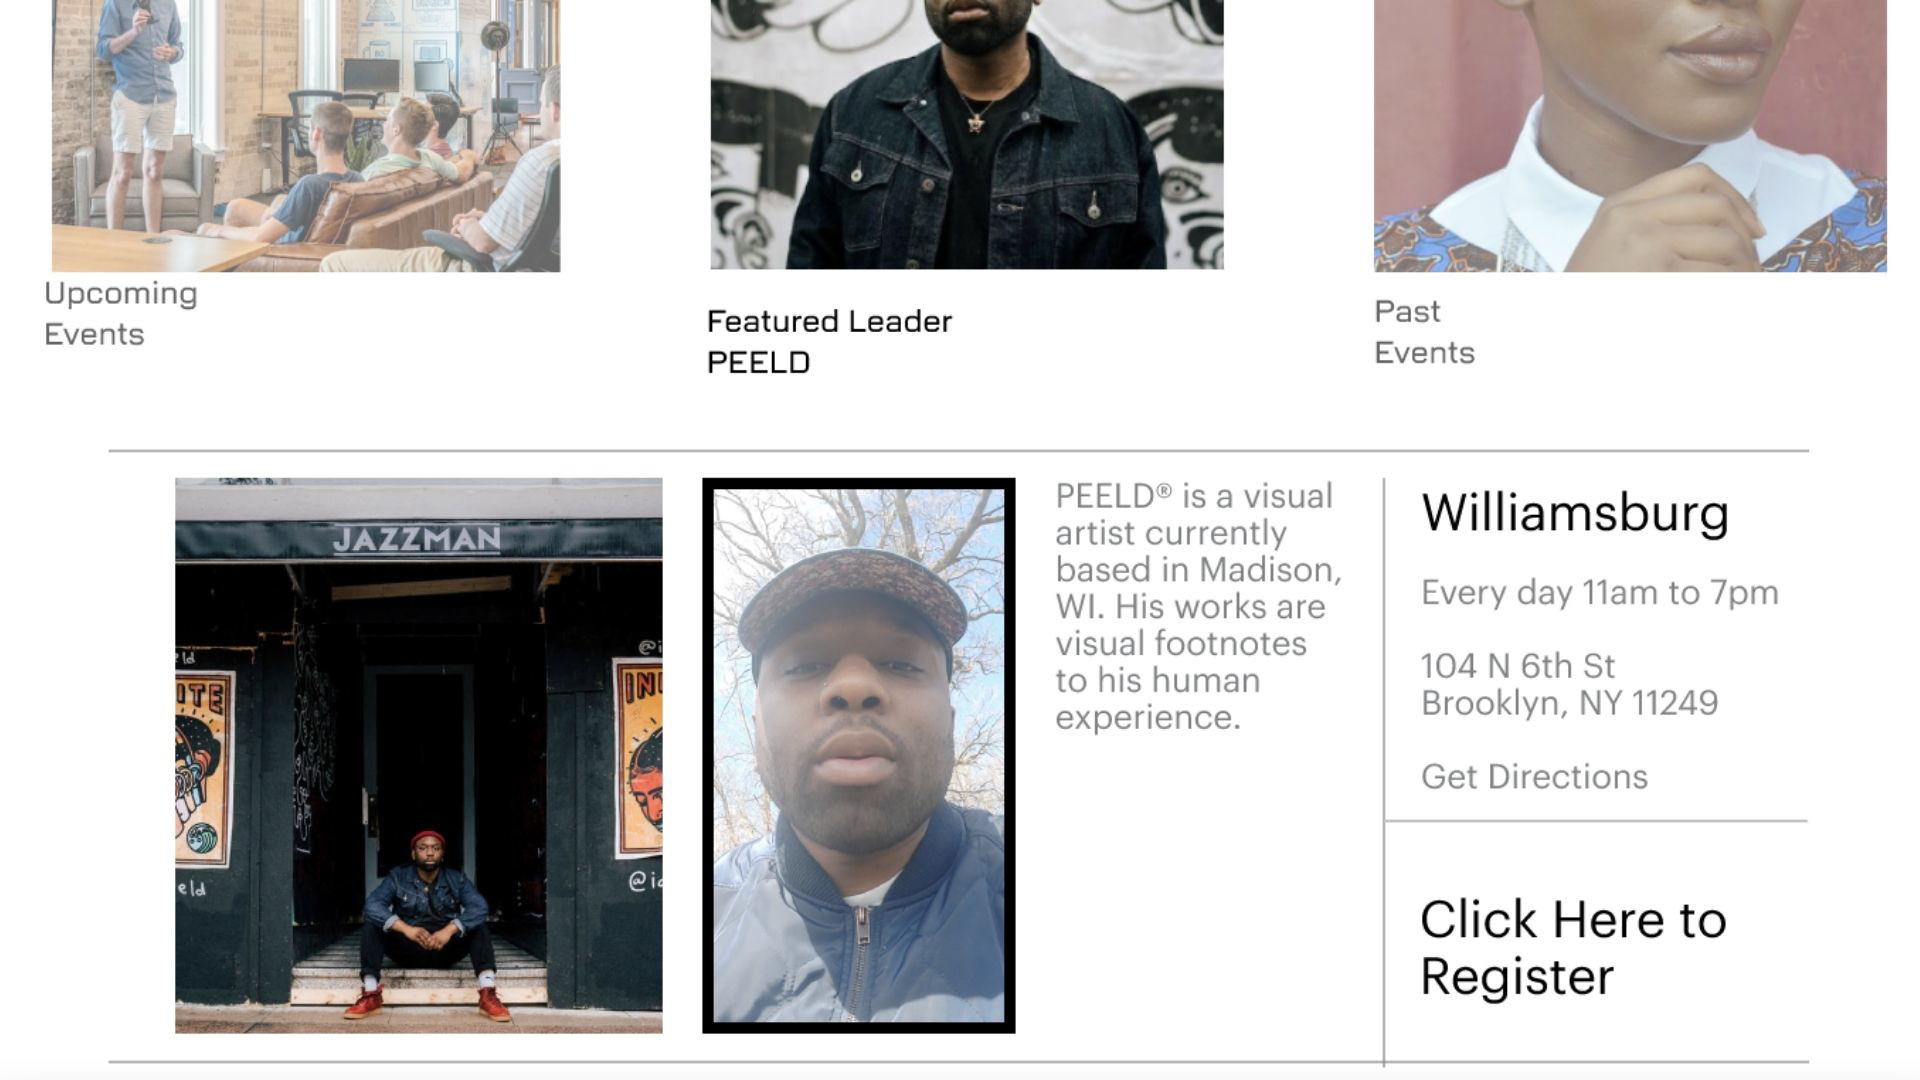
Task: Open the PEELD leader name link
Action: [x=758, y=362]
